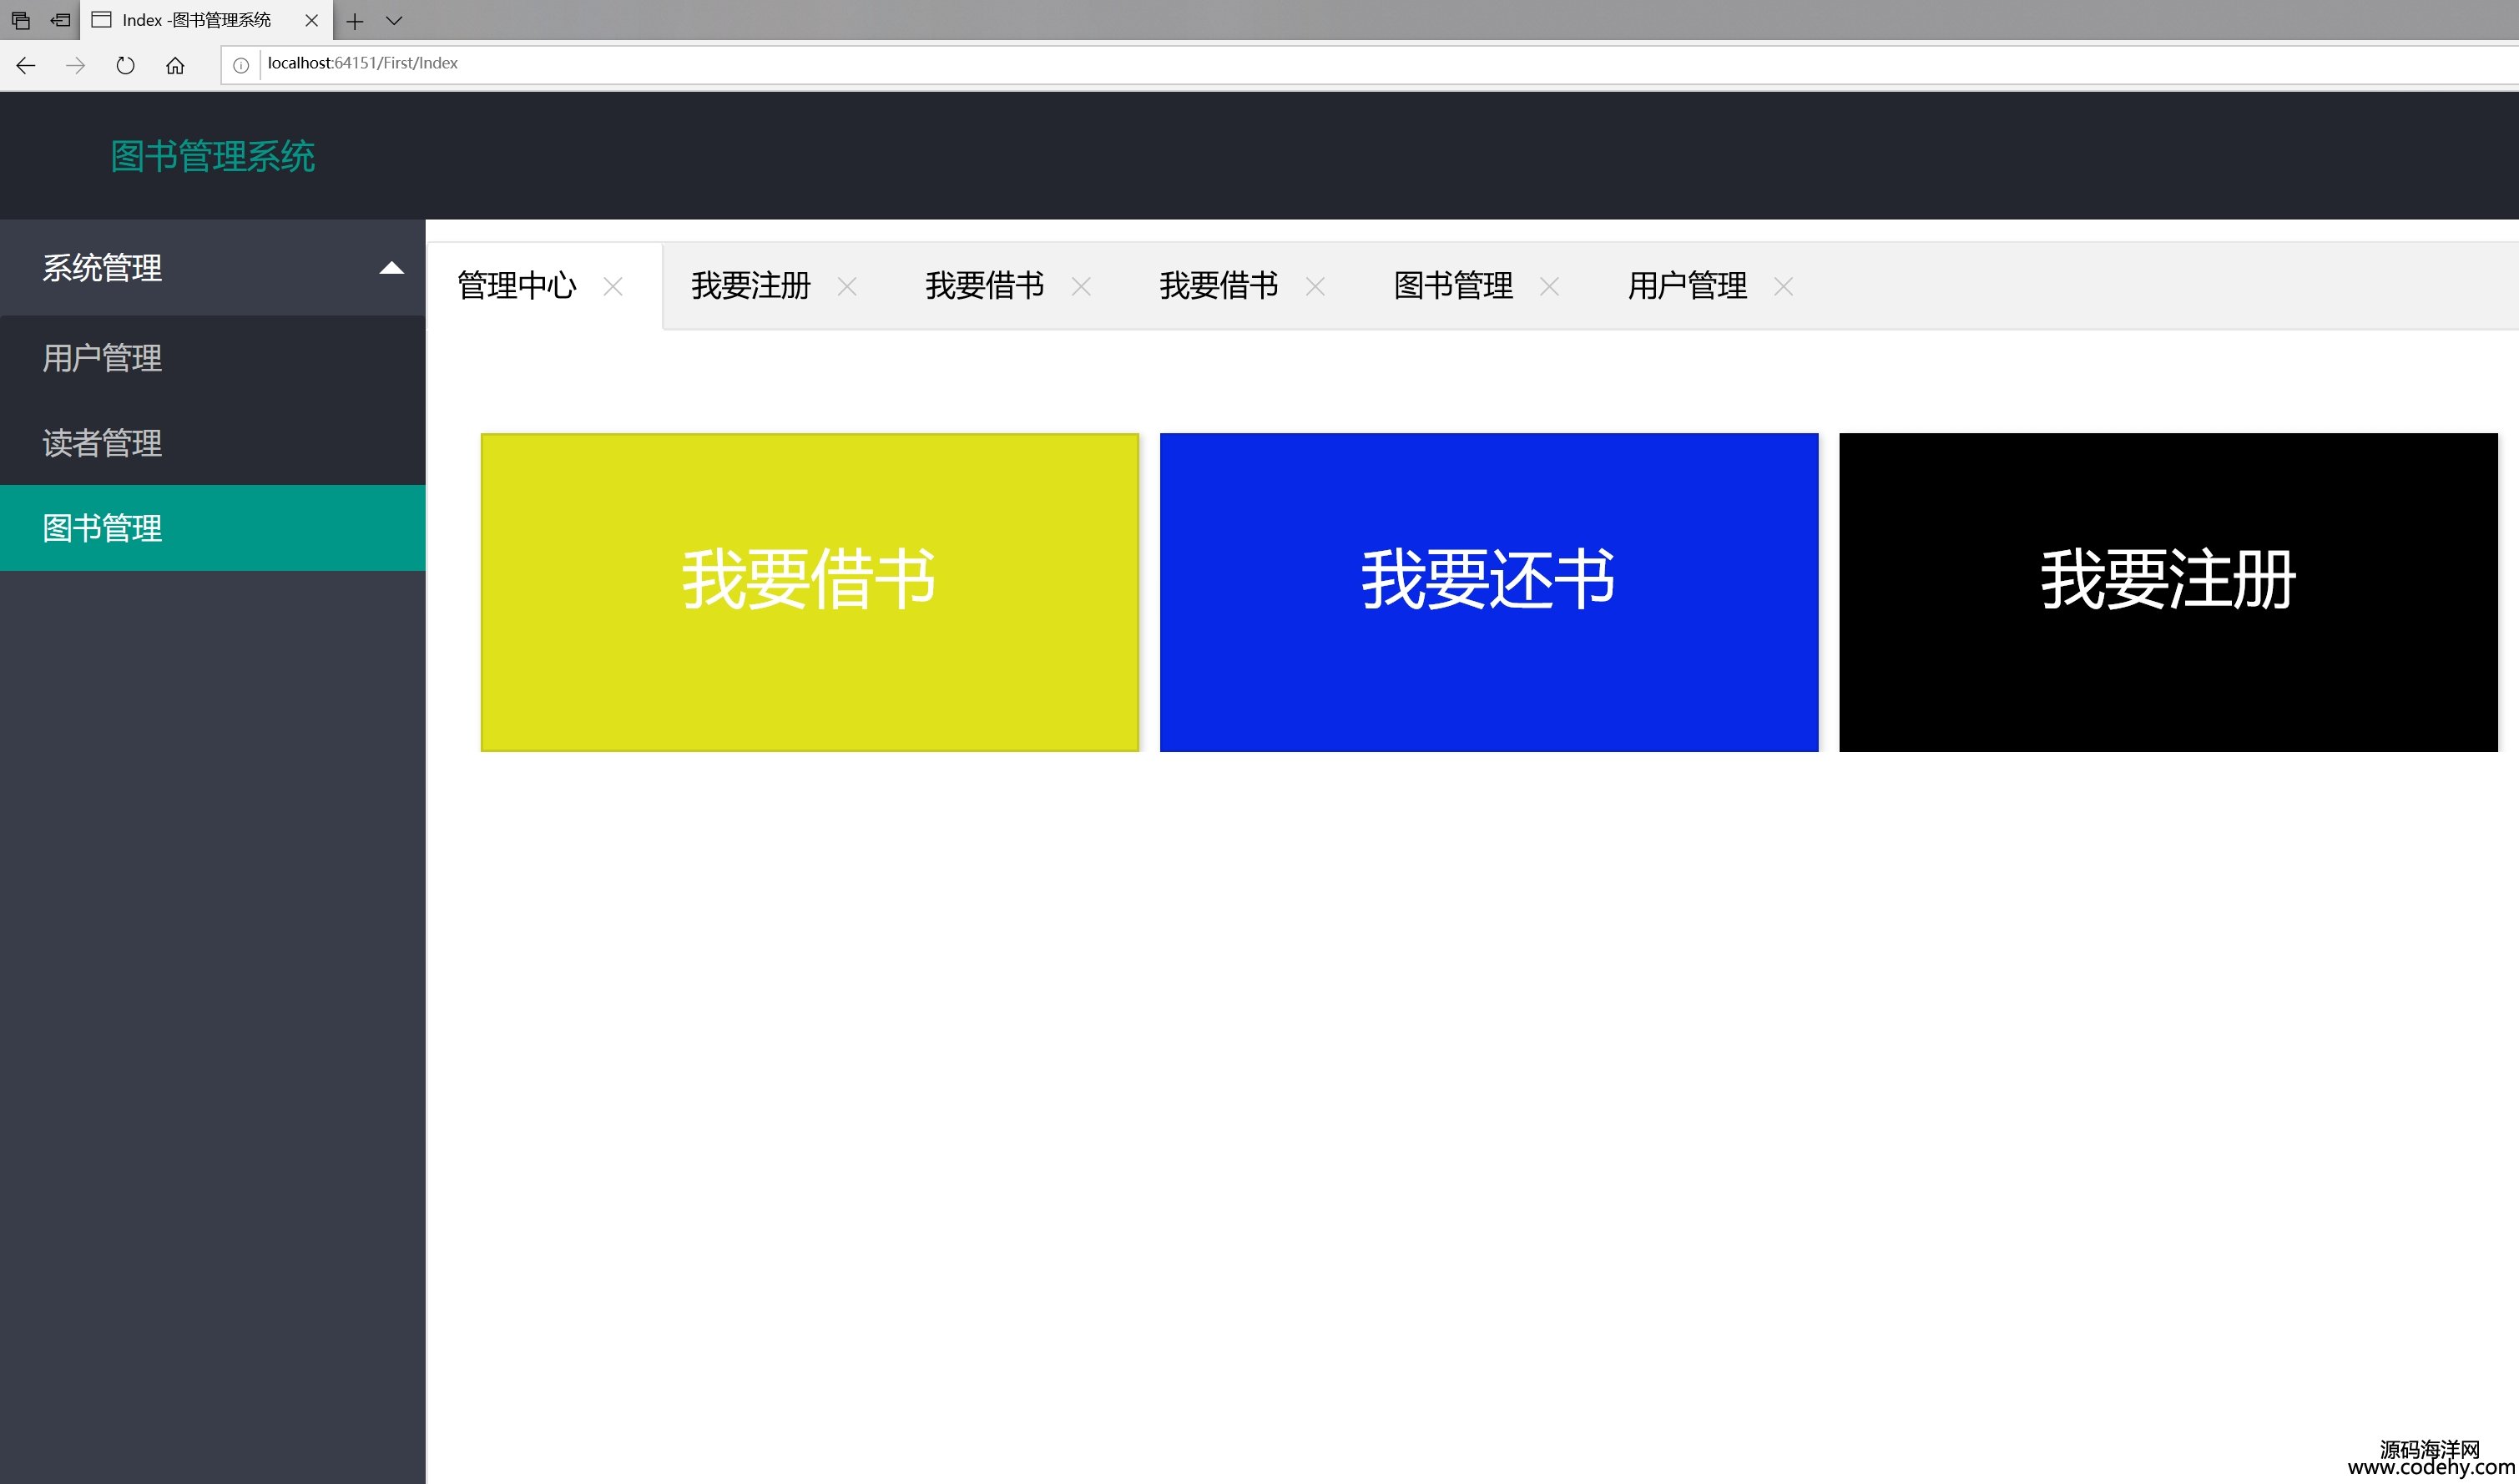Go back using the browser back arrow
This screenshot has width=2519, height=1484.
tap(26, 65)
